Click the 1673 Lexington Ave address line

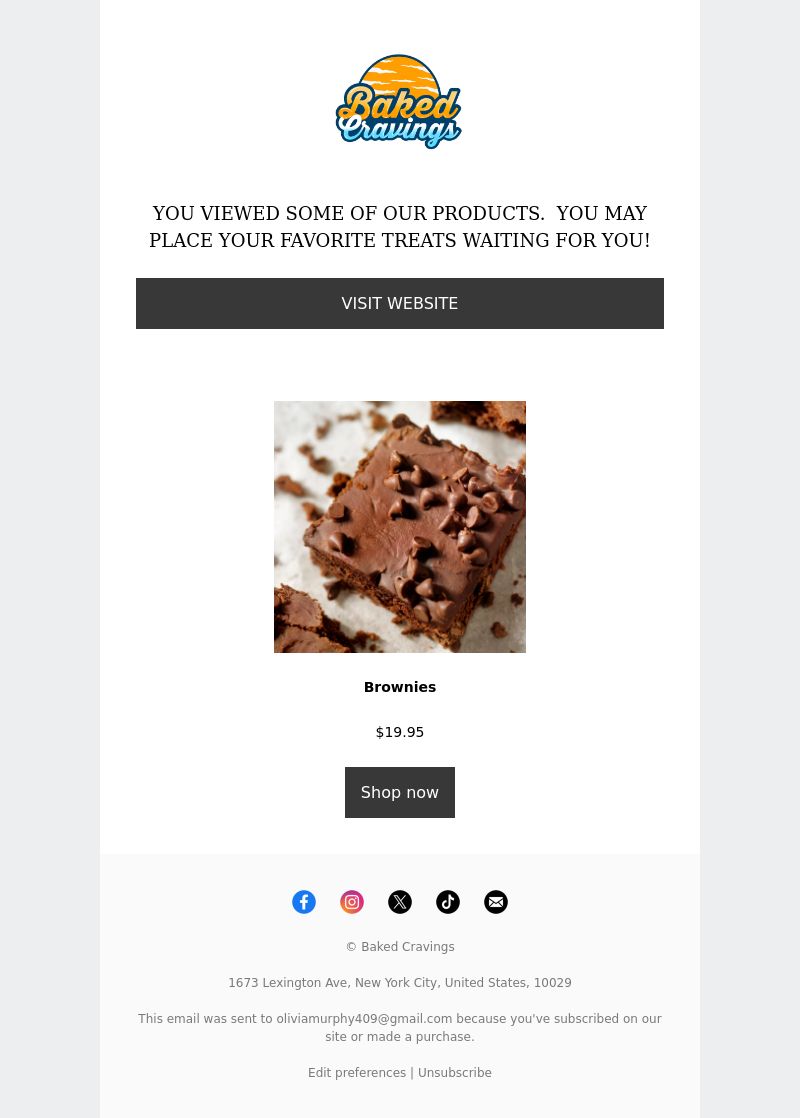[400, 983]
